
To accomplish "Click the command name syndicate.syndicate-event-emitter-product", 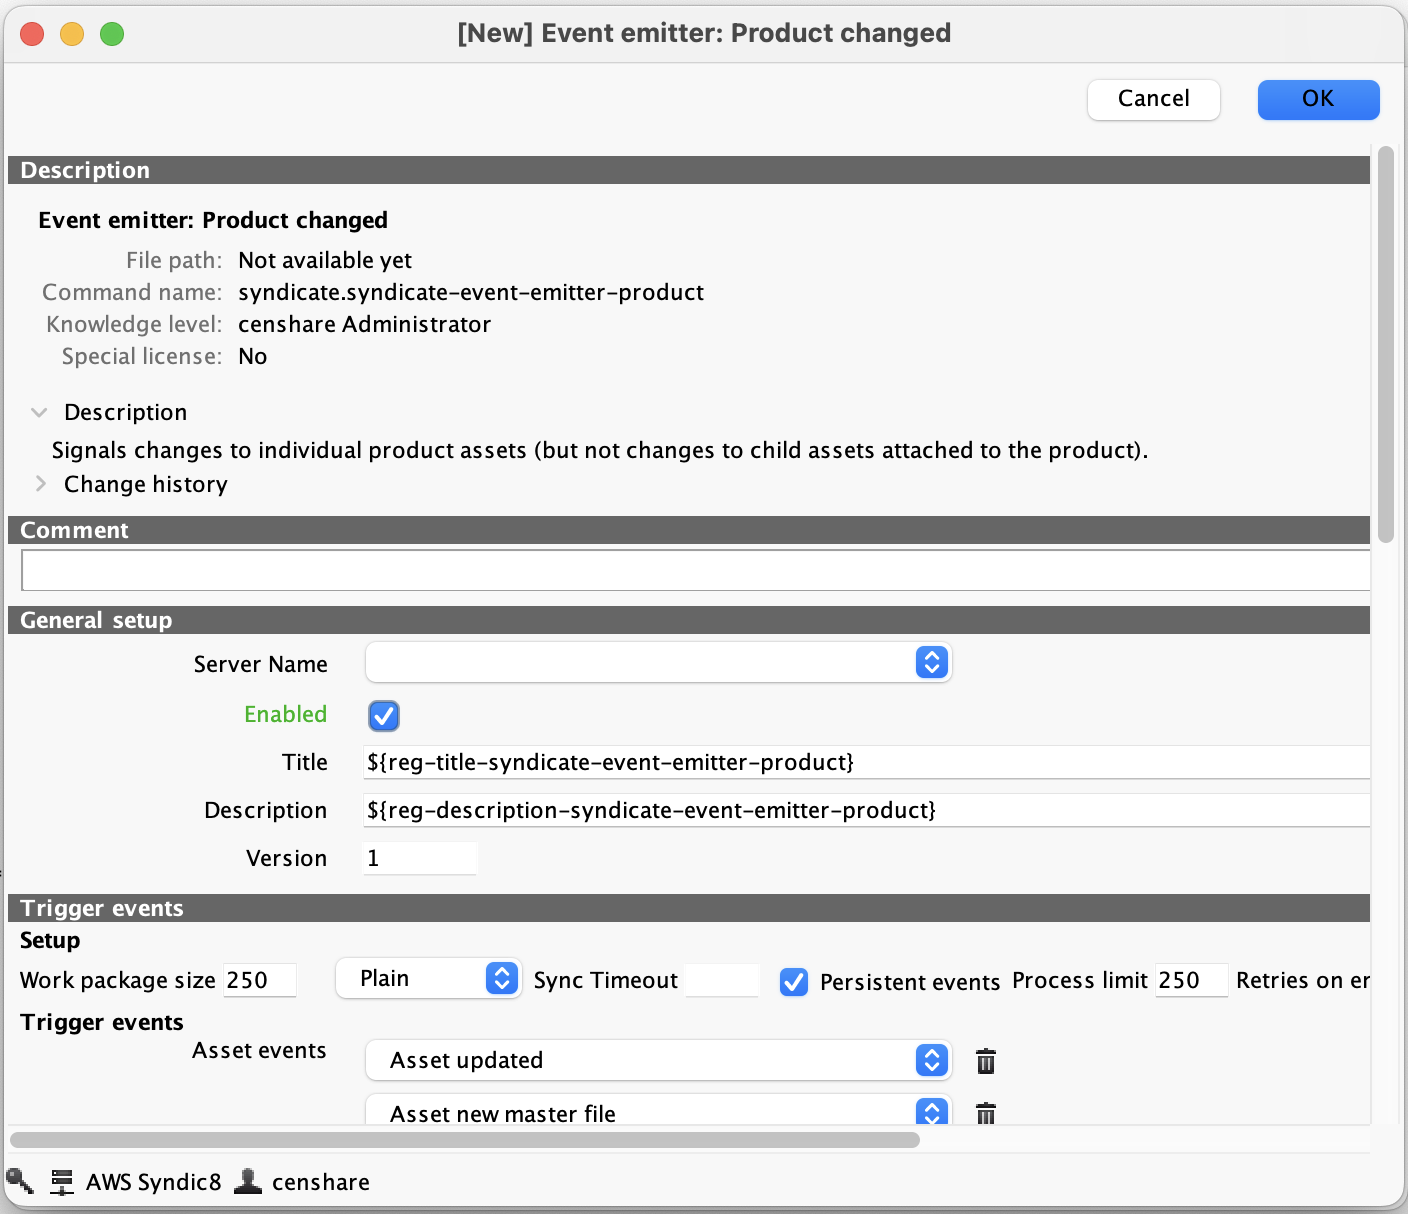I will coord(471,292).
